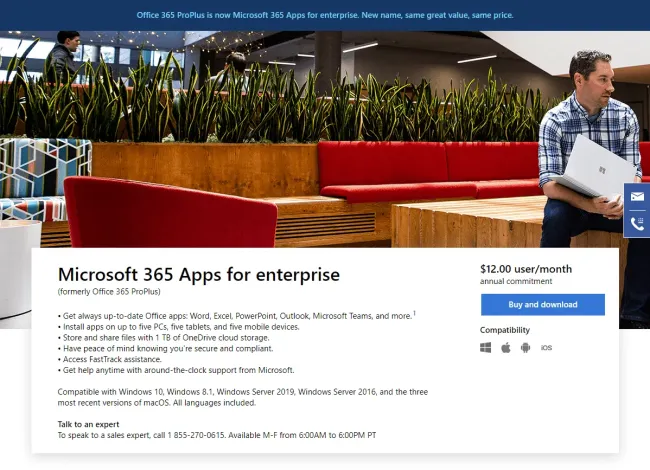The image size is (650, 470).
Task: Click the '(formerly Office 365 ProPlus)' subtitle
Action: 109,291
